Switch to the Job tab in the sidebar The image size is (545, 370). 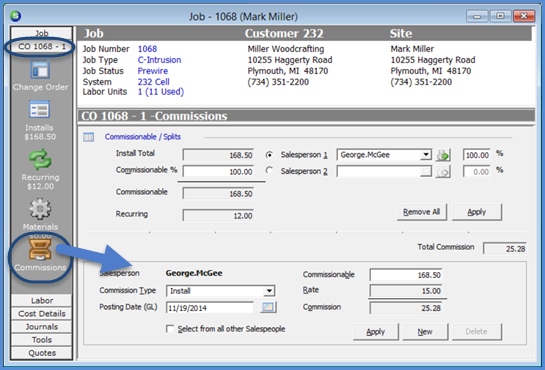tap(41, 33)
